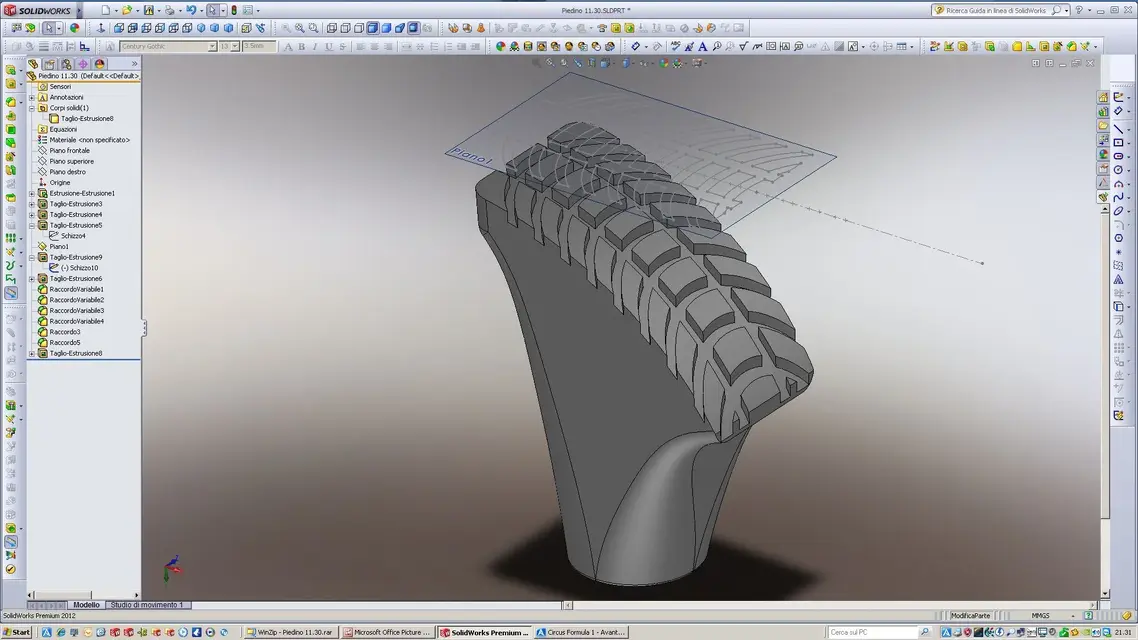Viewport: 1138px width, 640px height.
Task: Click the Italic formatting icon
Action: pyautogui.click(x=315, y=46)
